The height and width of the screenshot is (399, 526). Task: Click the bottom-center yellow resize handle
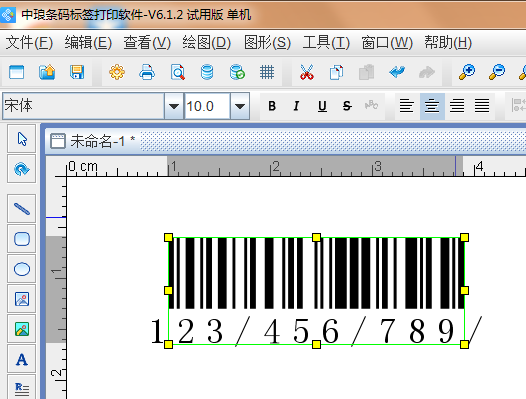click(x=316, y=344)
